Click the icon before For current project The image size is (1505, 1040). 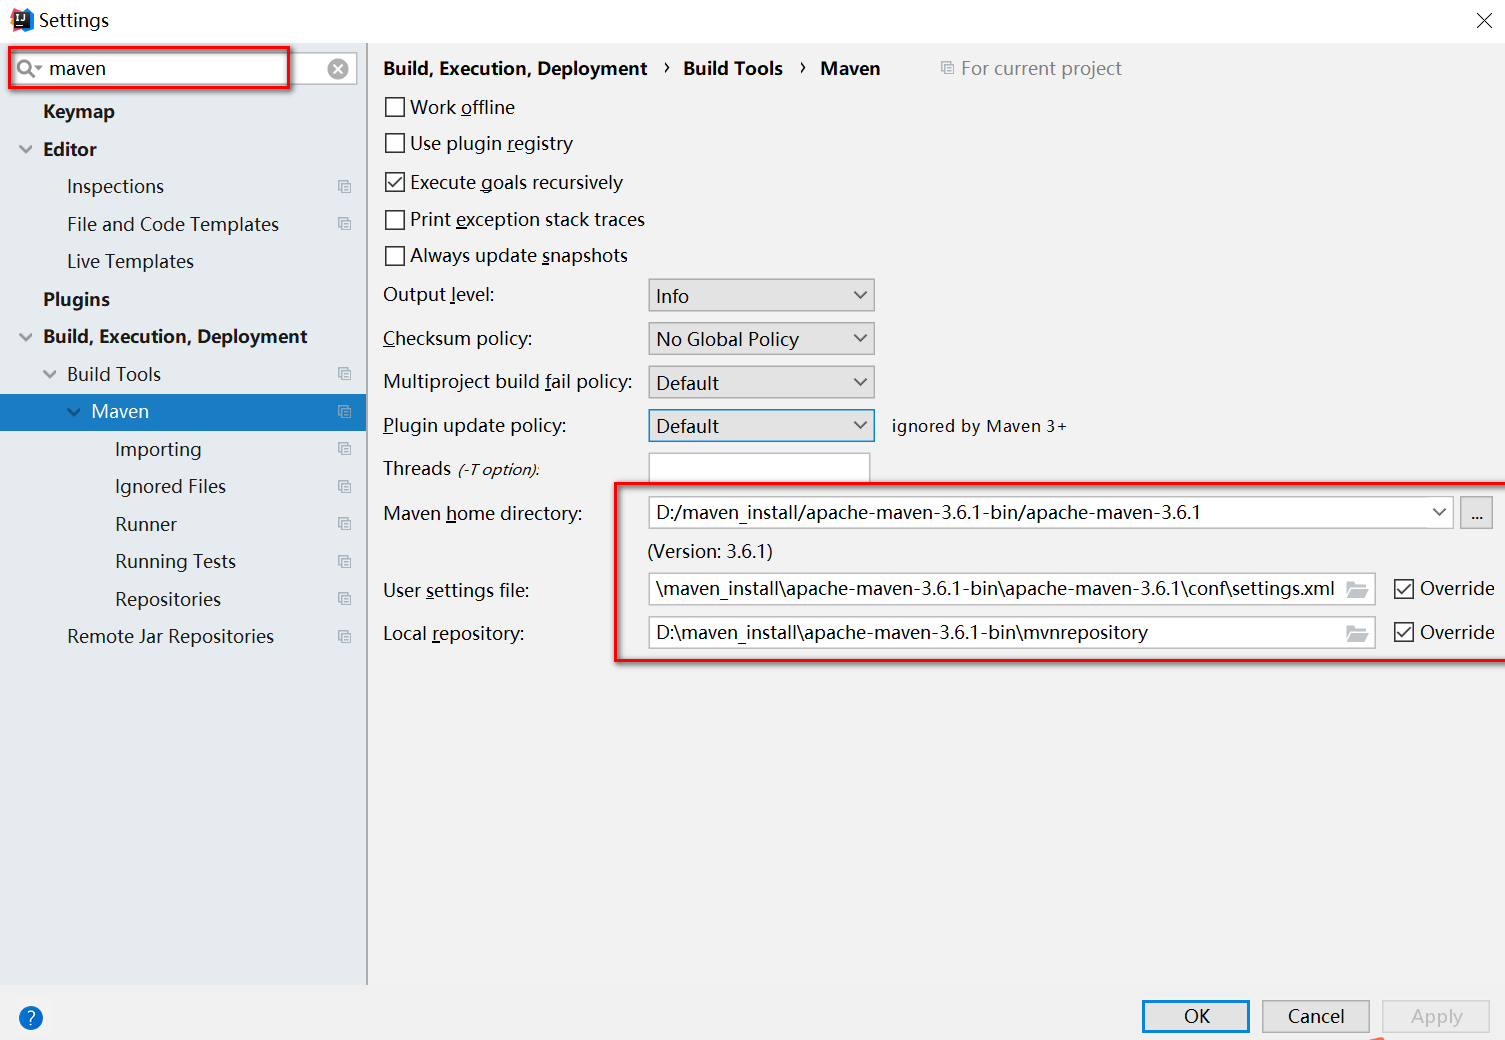coord(947,68)
